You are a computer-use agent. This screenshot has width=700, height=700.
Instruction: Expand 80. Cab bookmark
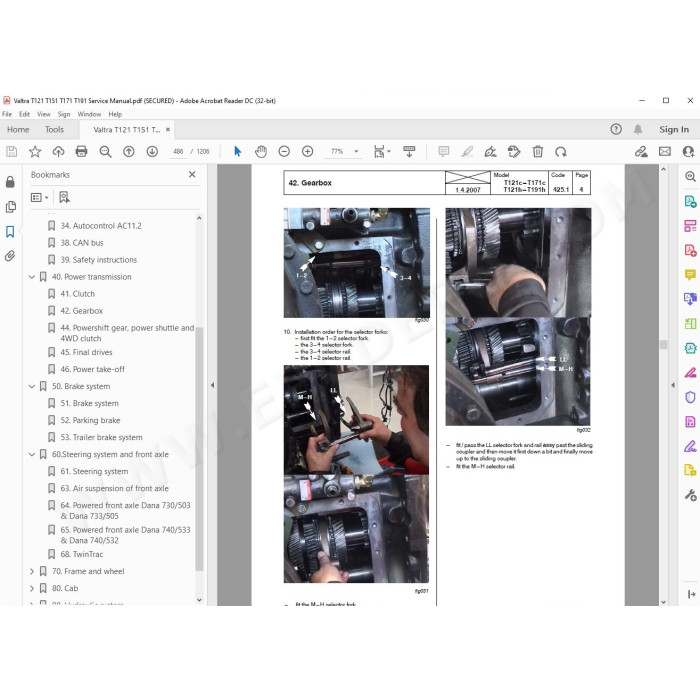(x=32, y=588)
